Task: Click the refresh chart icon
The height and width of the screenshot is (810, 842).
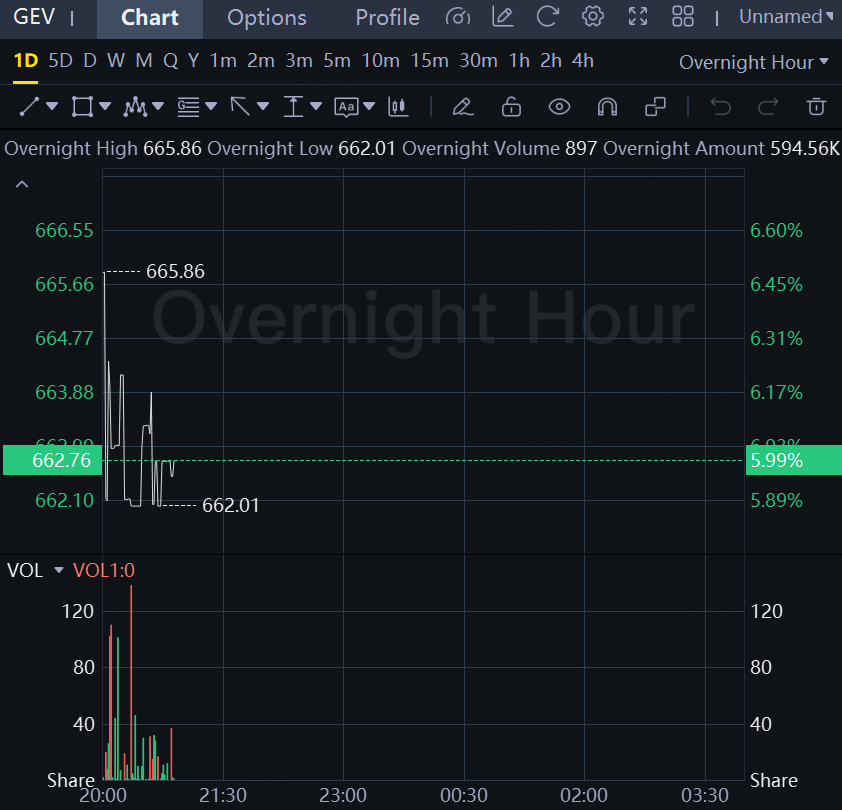Action: pos(547,17)
